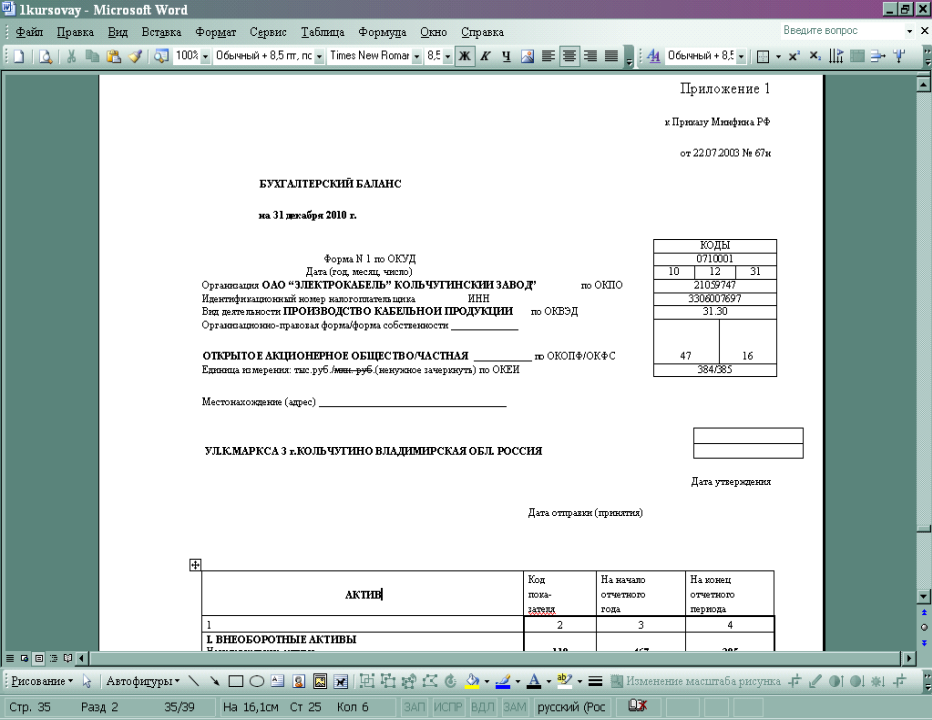Select the Oval drawing tool
932x720 pixels.
(x=257, y=681)
